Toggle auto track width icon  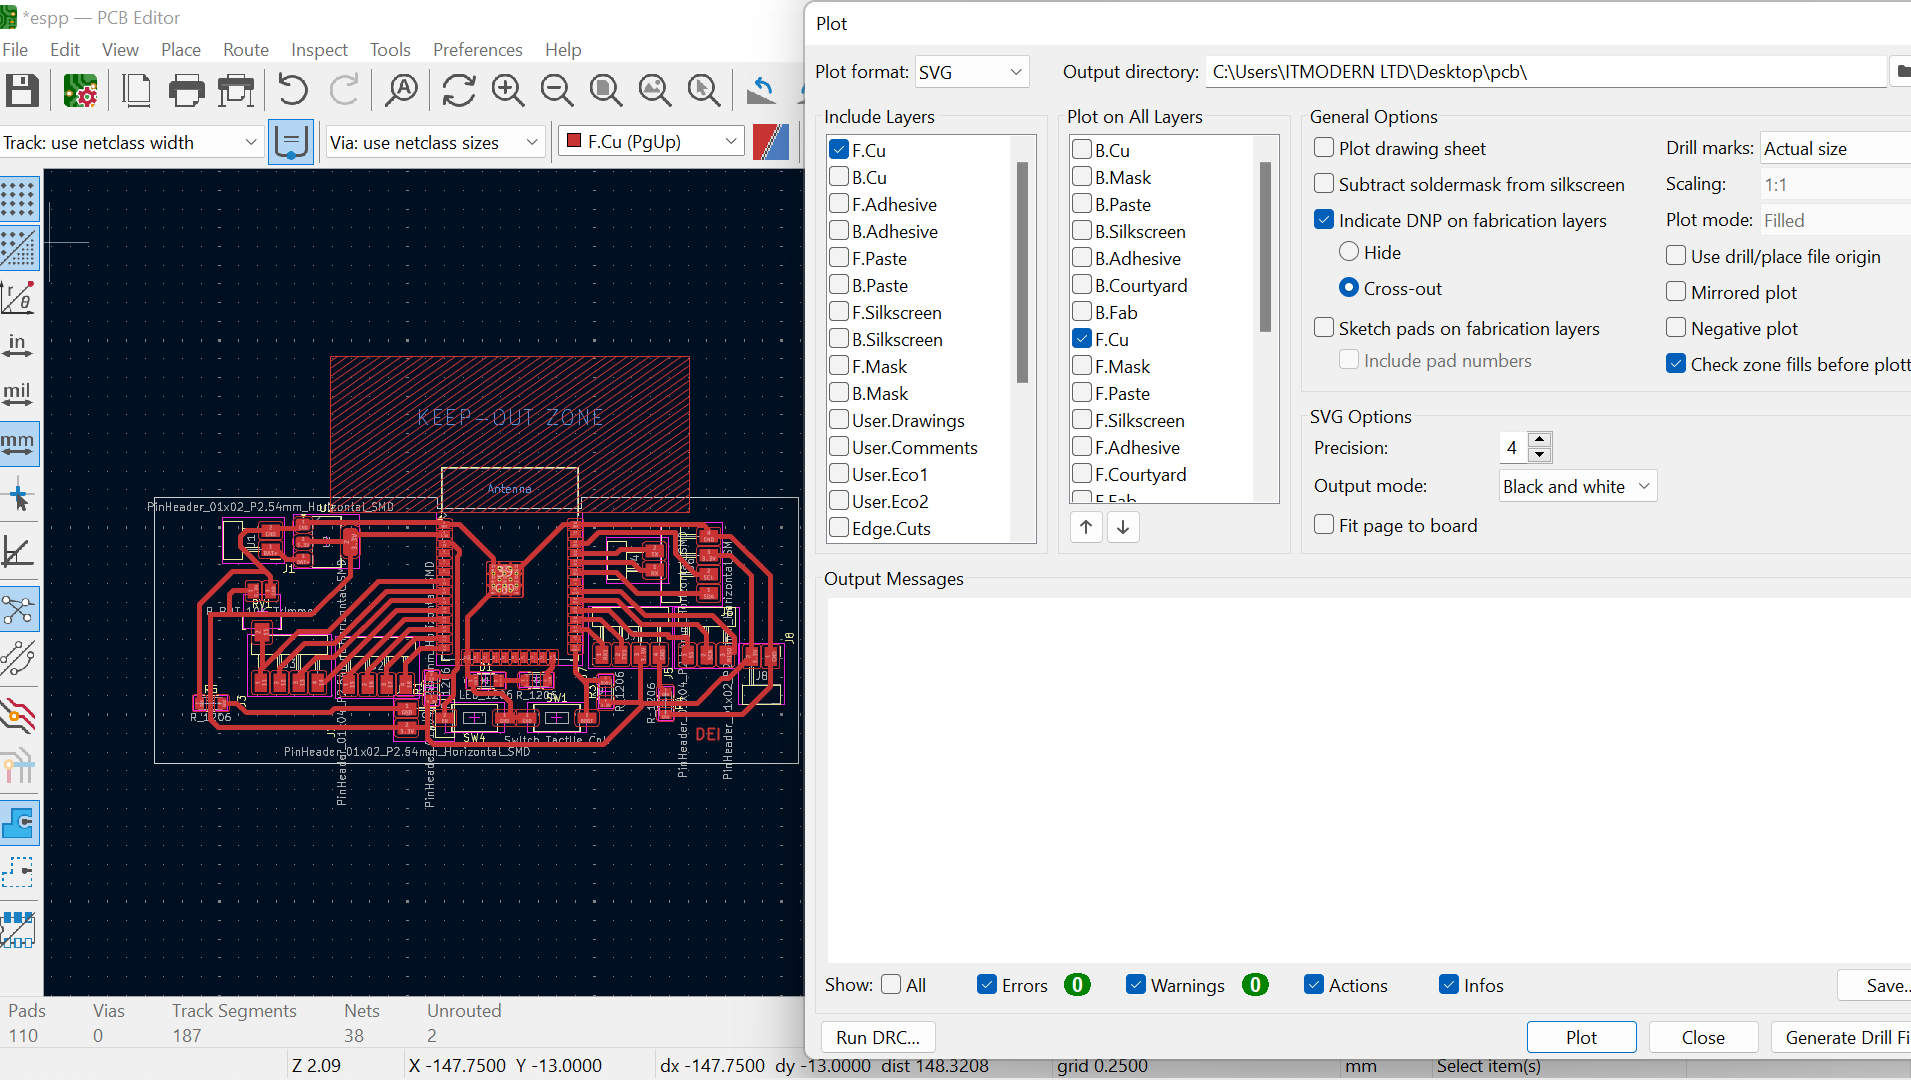(x=291, y=142)
